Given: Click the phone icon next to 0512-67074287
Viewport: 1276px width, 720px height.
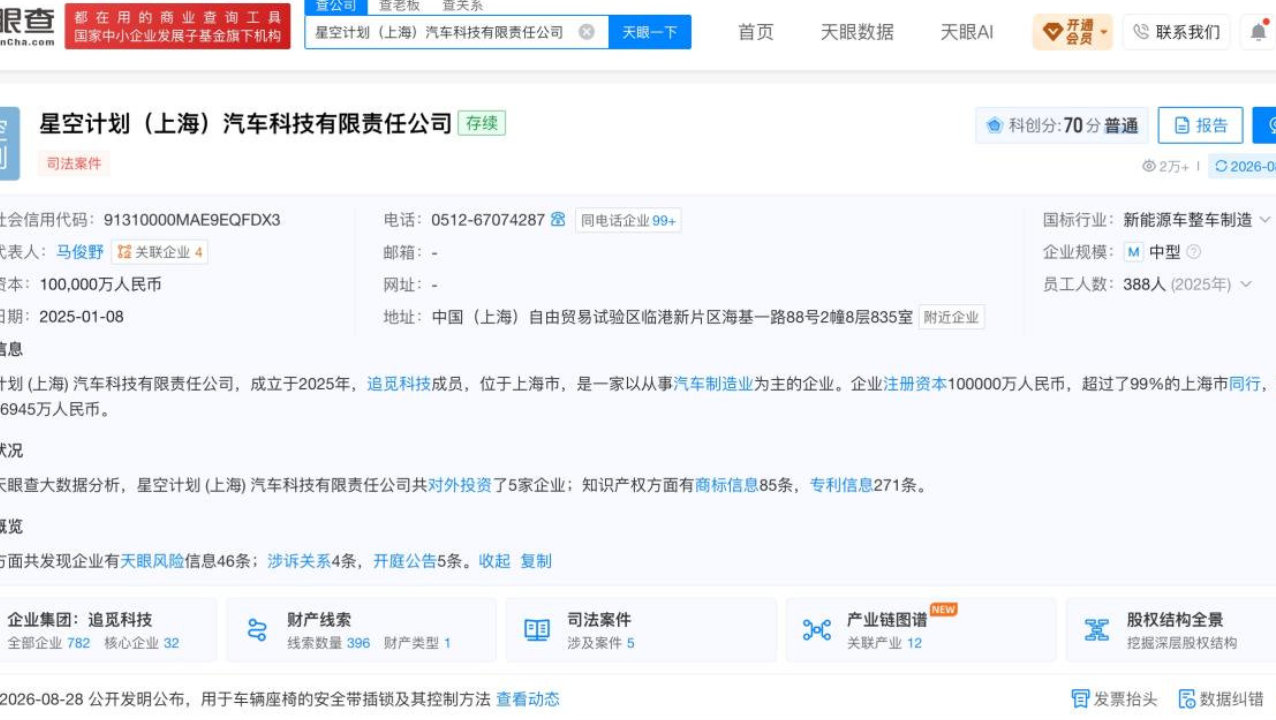Looking at the screenshot, I should tap(558, 220).
